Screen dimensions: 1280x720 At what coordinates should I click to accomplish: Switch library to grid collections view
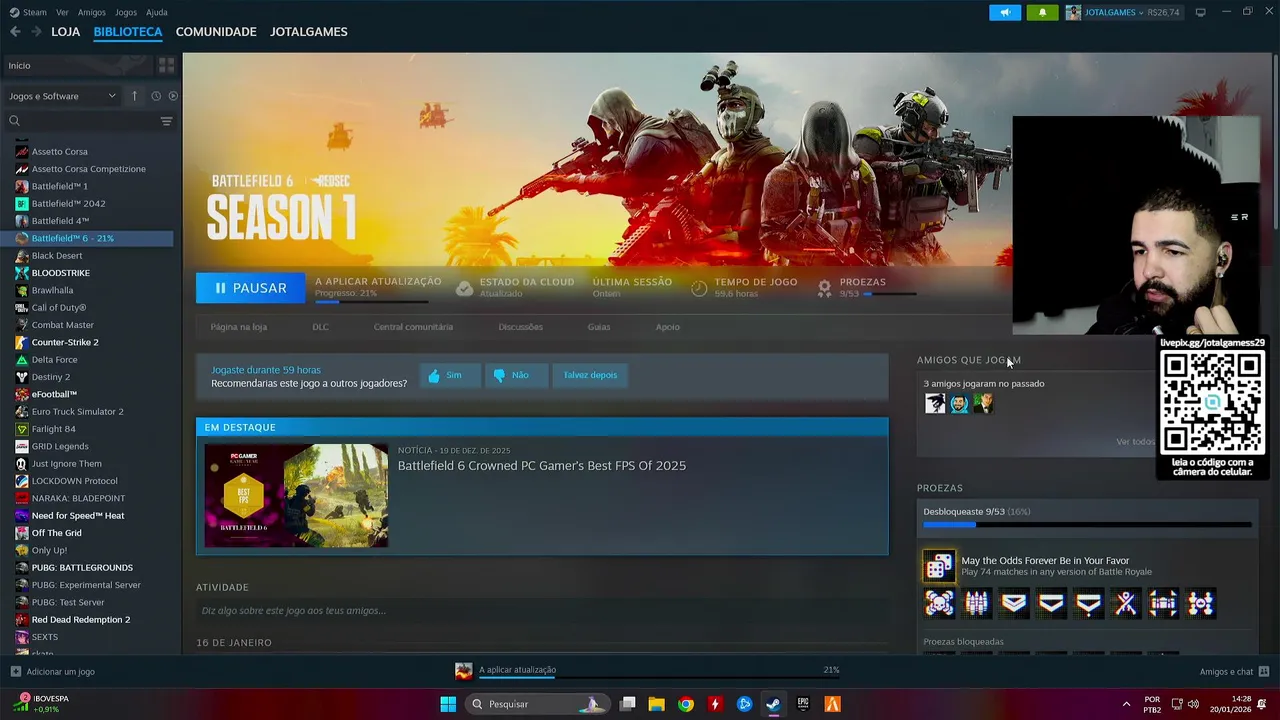(x=166, y=65)
